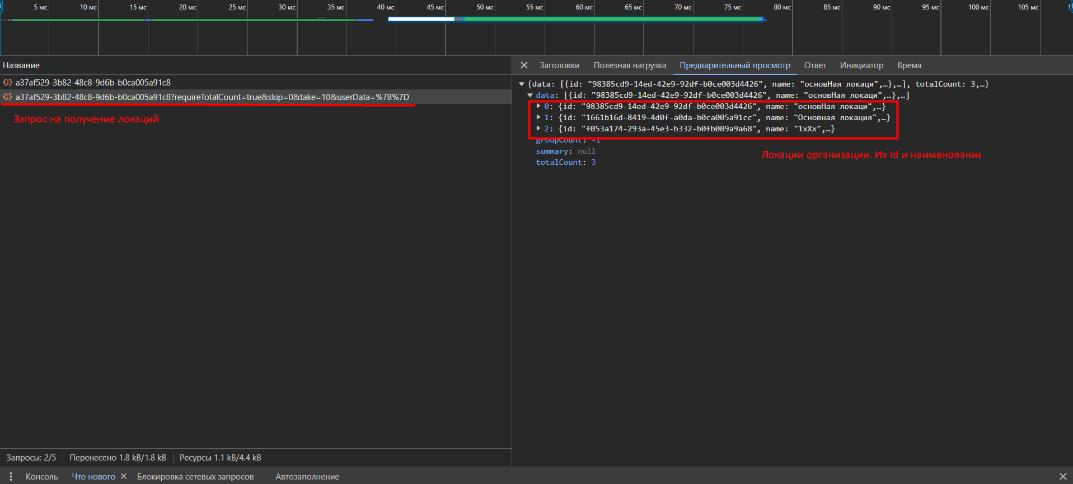The width and height of the screenshot is (1073, 484).
Task: Switch to the Ответ tab
Action: (x=814, y=65)
